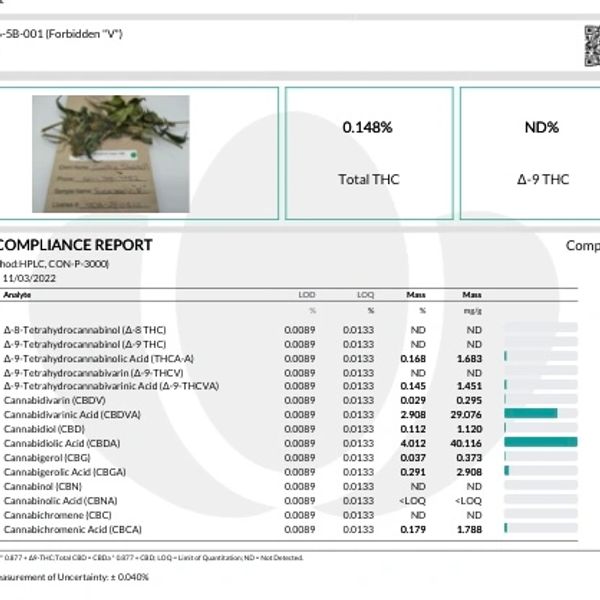600x600 pixels.
Task: Click Cannabidivarinic Acid (CBDVA) name
Action: coord(72,415)
